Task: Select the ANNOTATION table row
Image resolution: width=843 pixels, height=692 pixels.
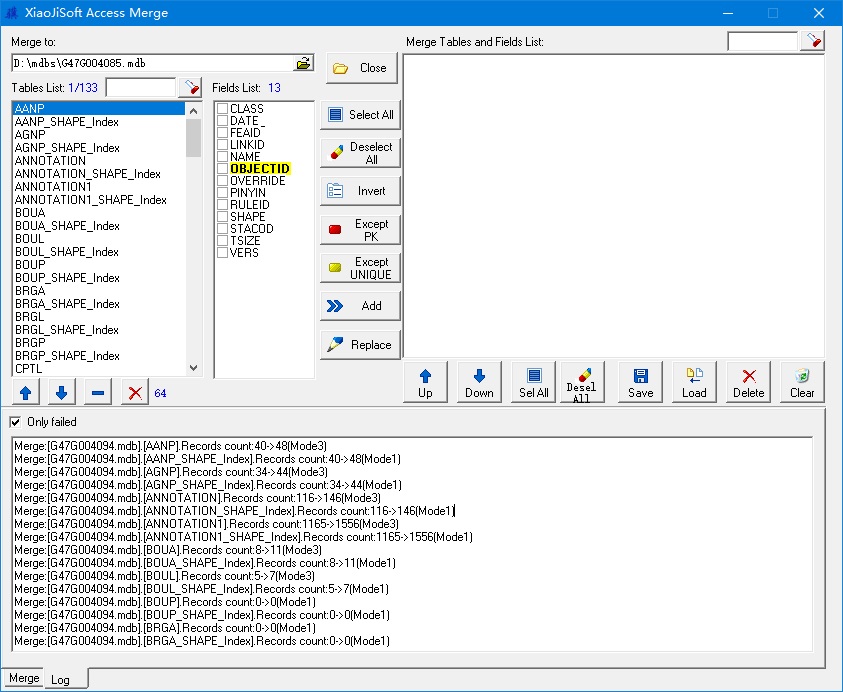Action: click(98, 161)
